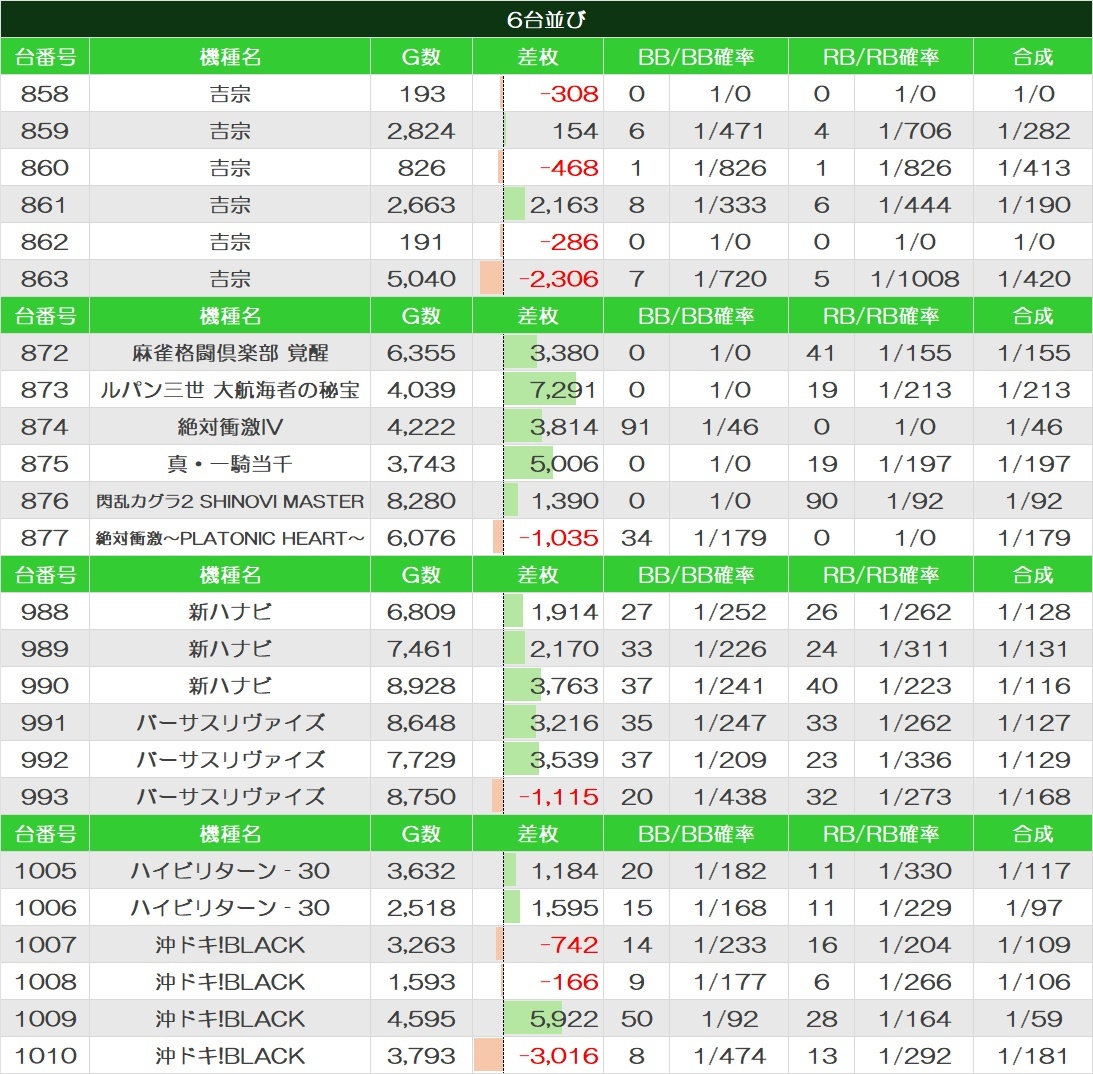The width and height of the screenshot is (1093, 1074).
Task: Select machine number 859 cell
Action: click(45, 130)
